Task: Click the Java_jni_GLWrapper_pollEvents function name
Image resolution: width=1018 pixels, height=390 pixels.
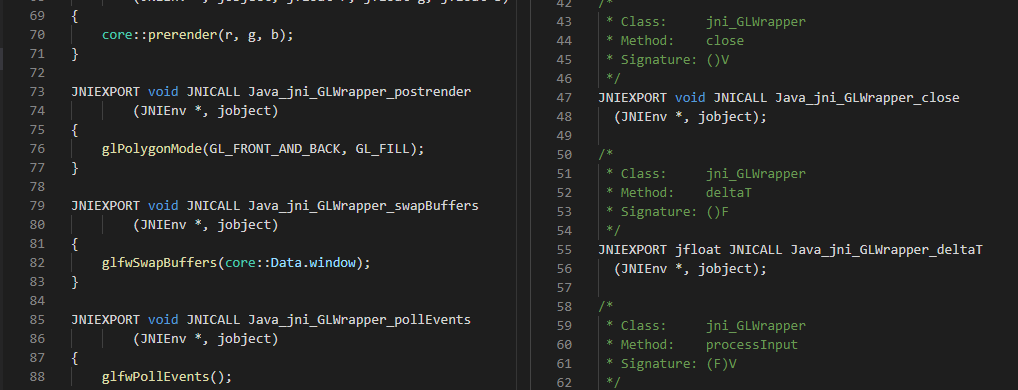Action: (360, 320)
